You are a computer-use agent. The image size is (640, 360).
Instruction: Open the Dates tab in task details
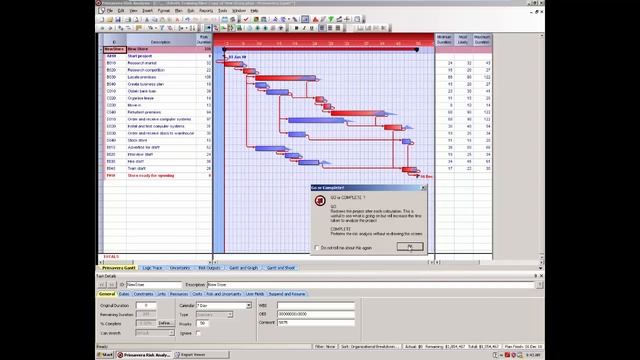124,294
